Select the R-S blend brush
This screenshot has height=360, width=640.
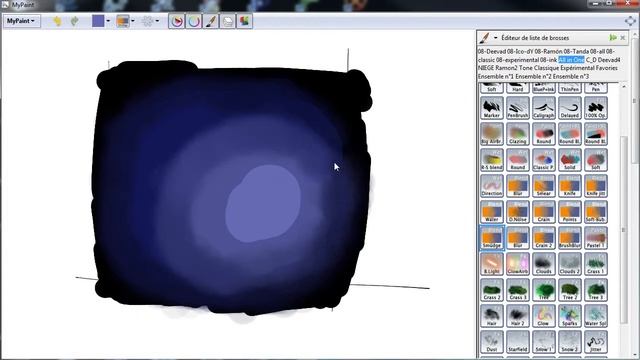492,160
